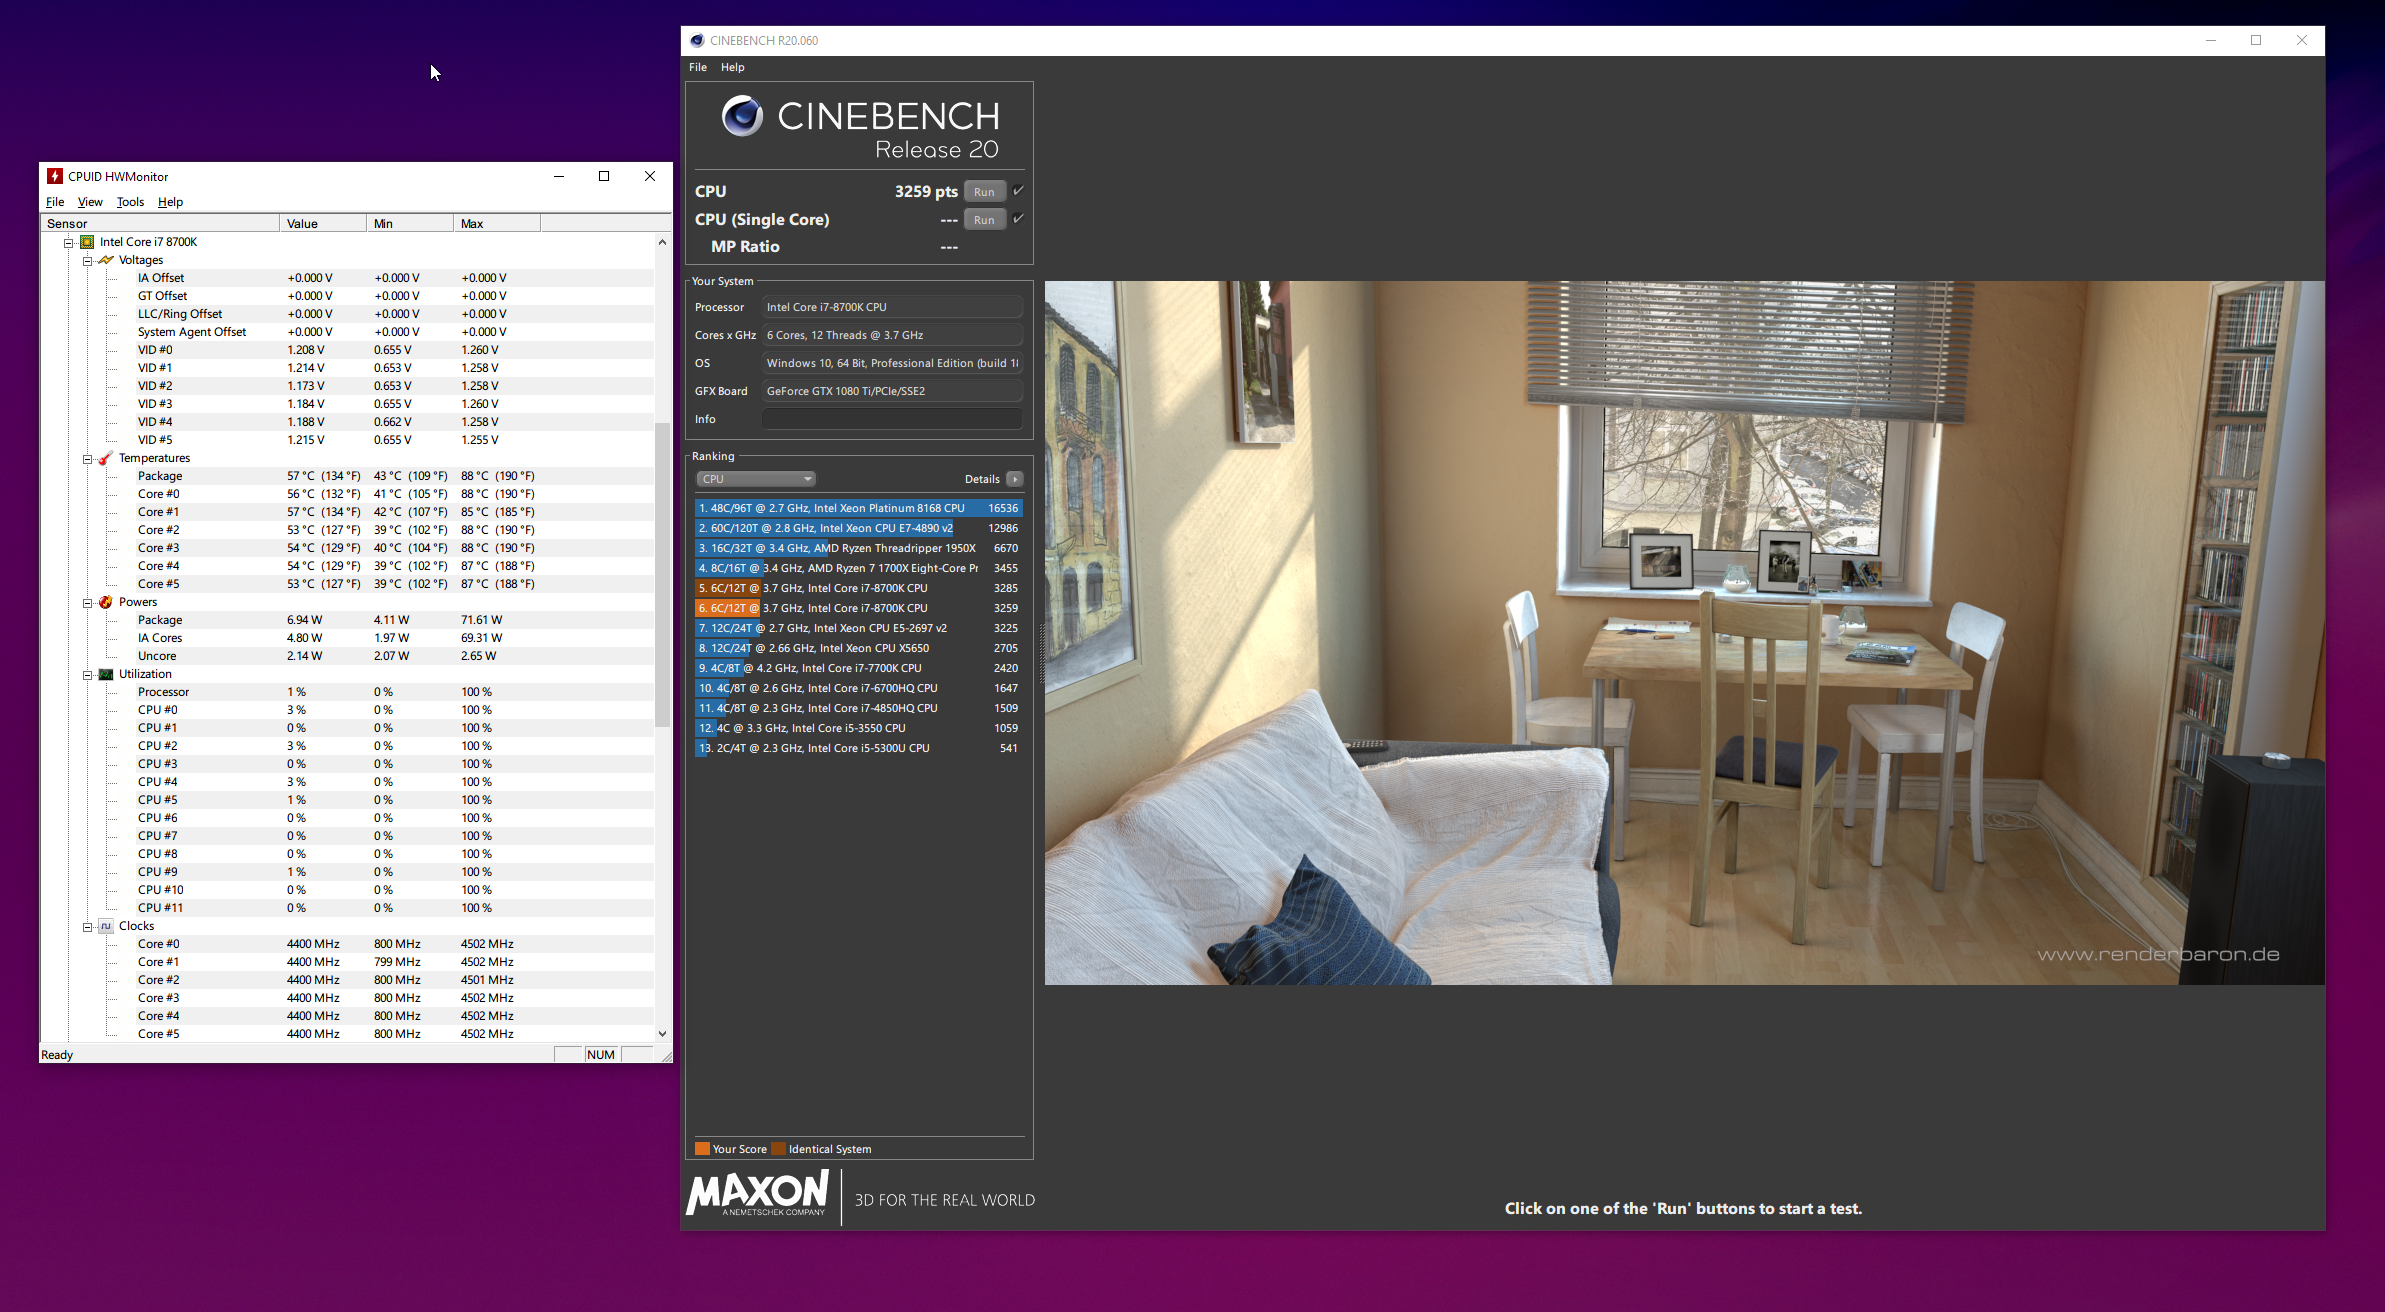This screenshot has width=2385, height=1312.
Task: Collapse the Voltages section
Action: click(x=88, y=261)
